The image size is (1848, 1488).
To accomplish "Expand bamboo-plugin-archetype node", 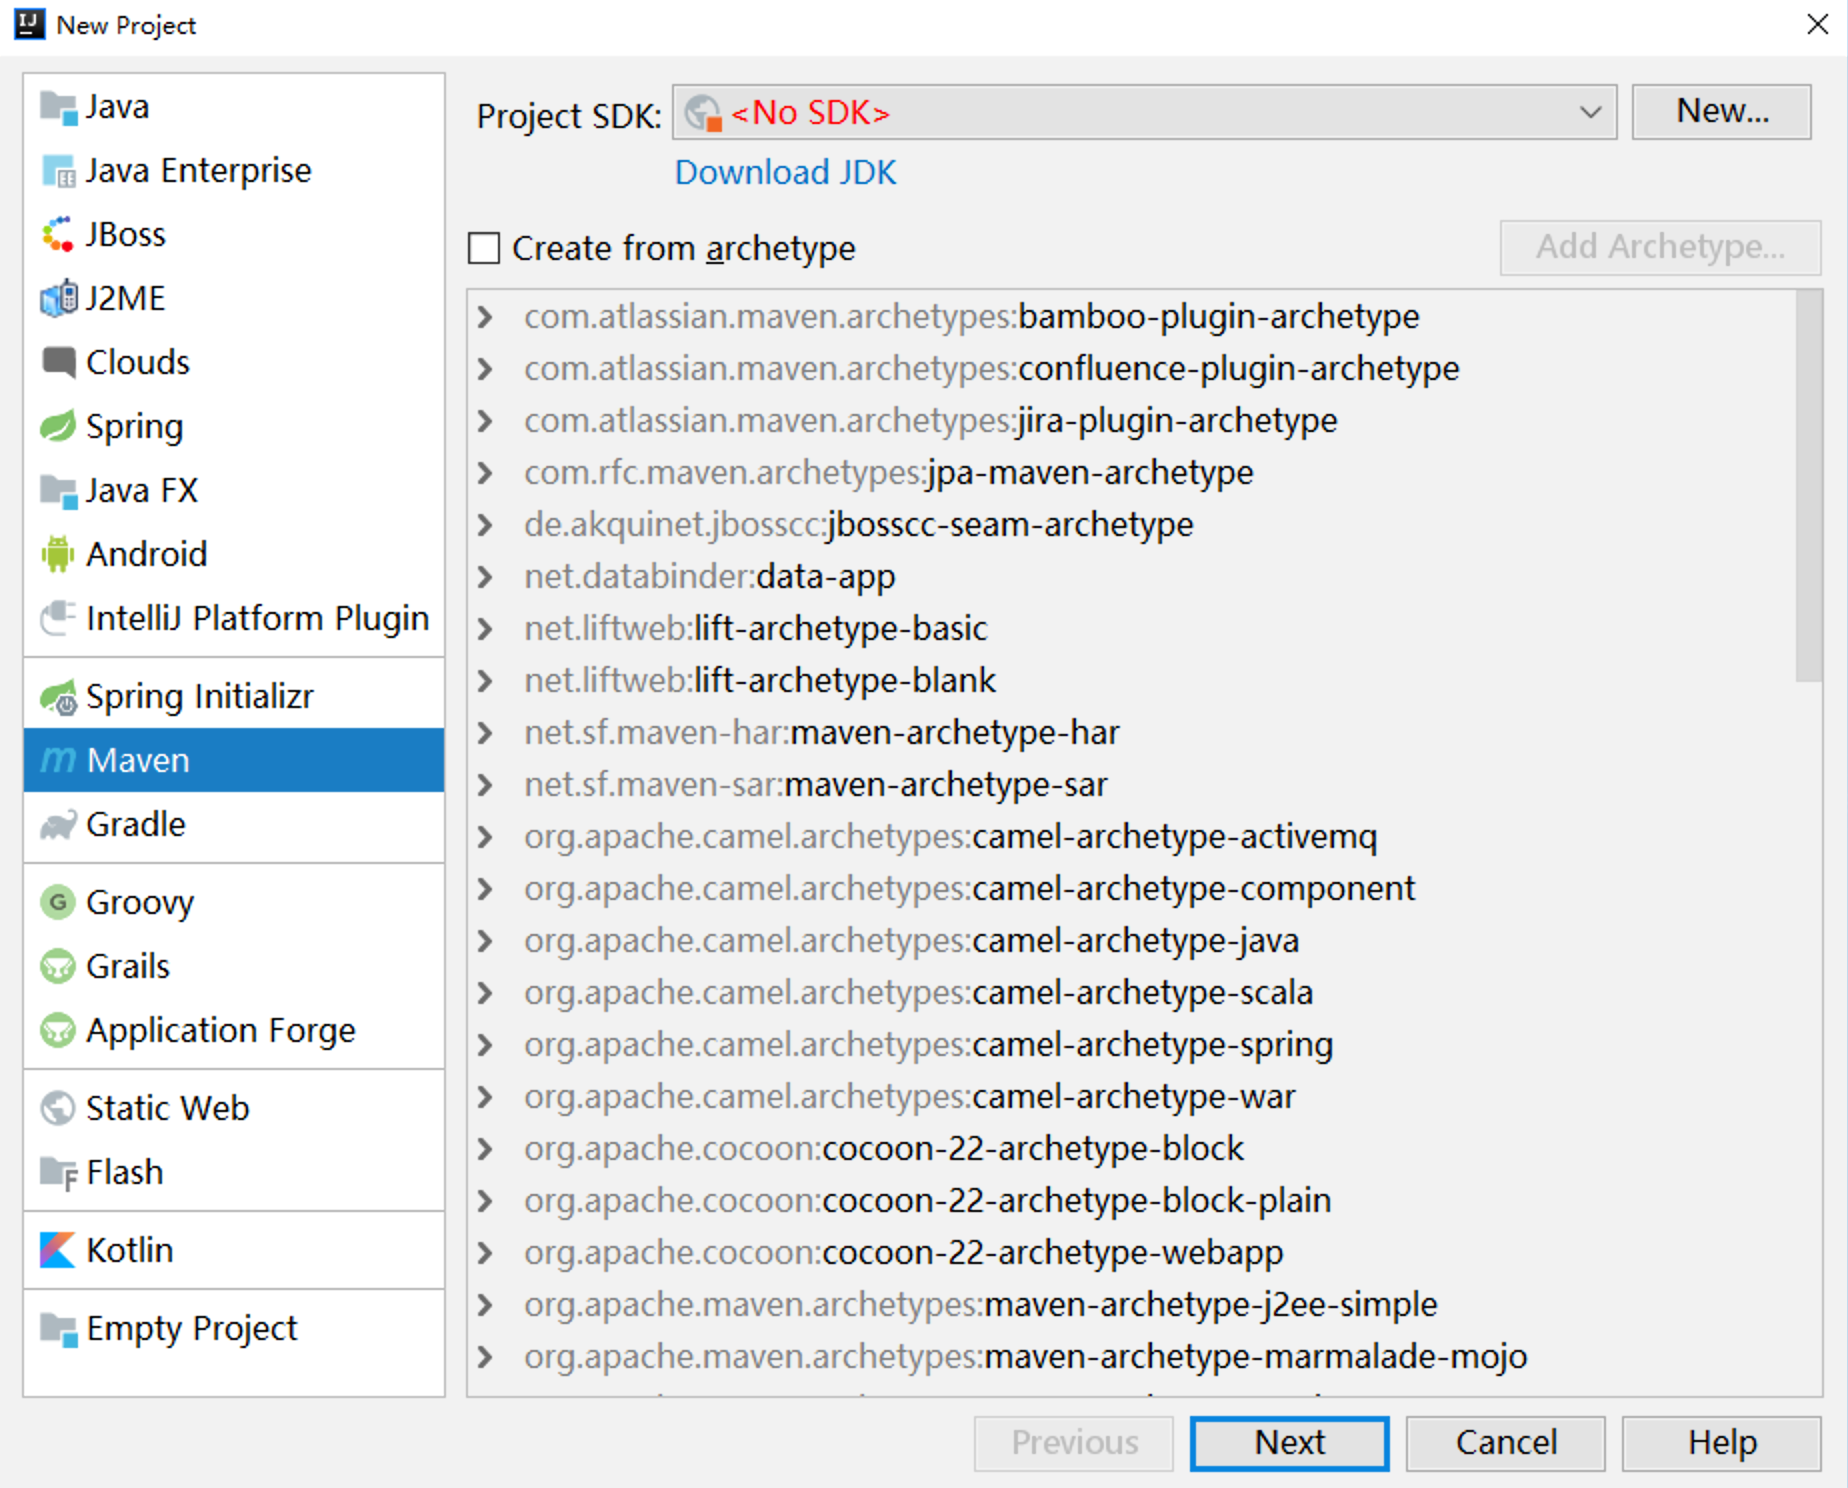I will click(x=486, y=317).
